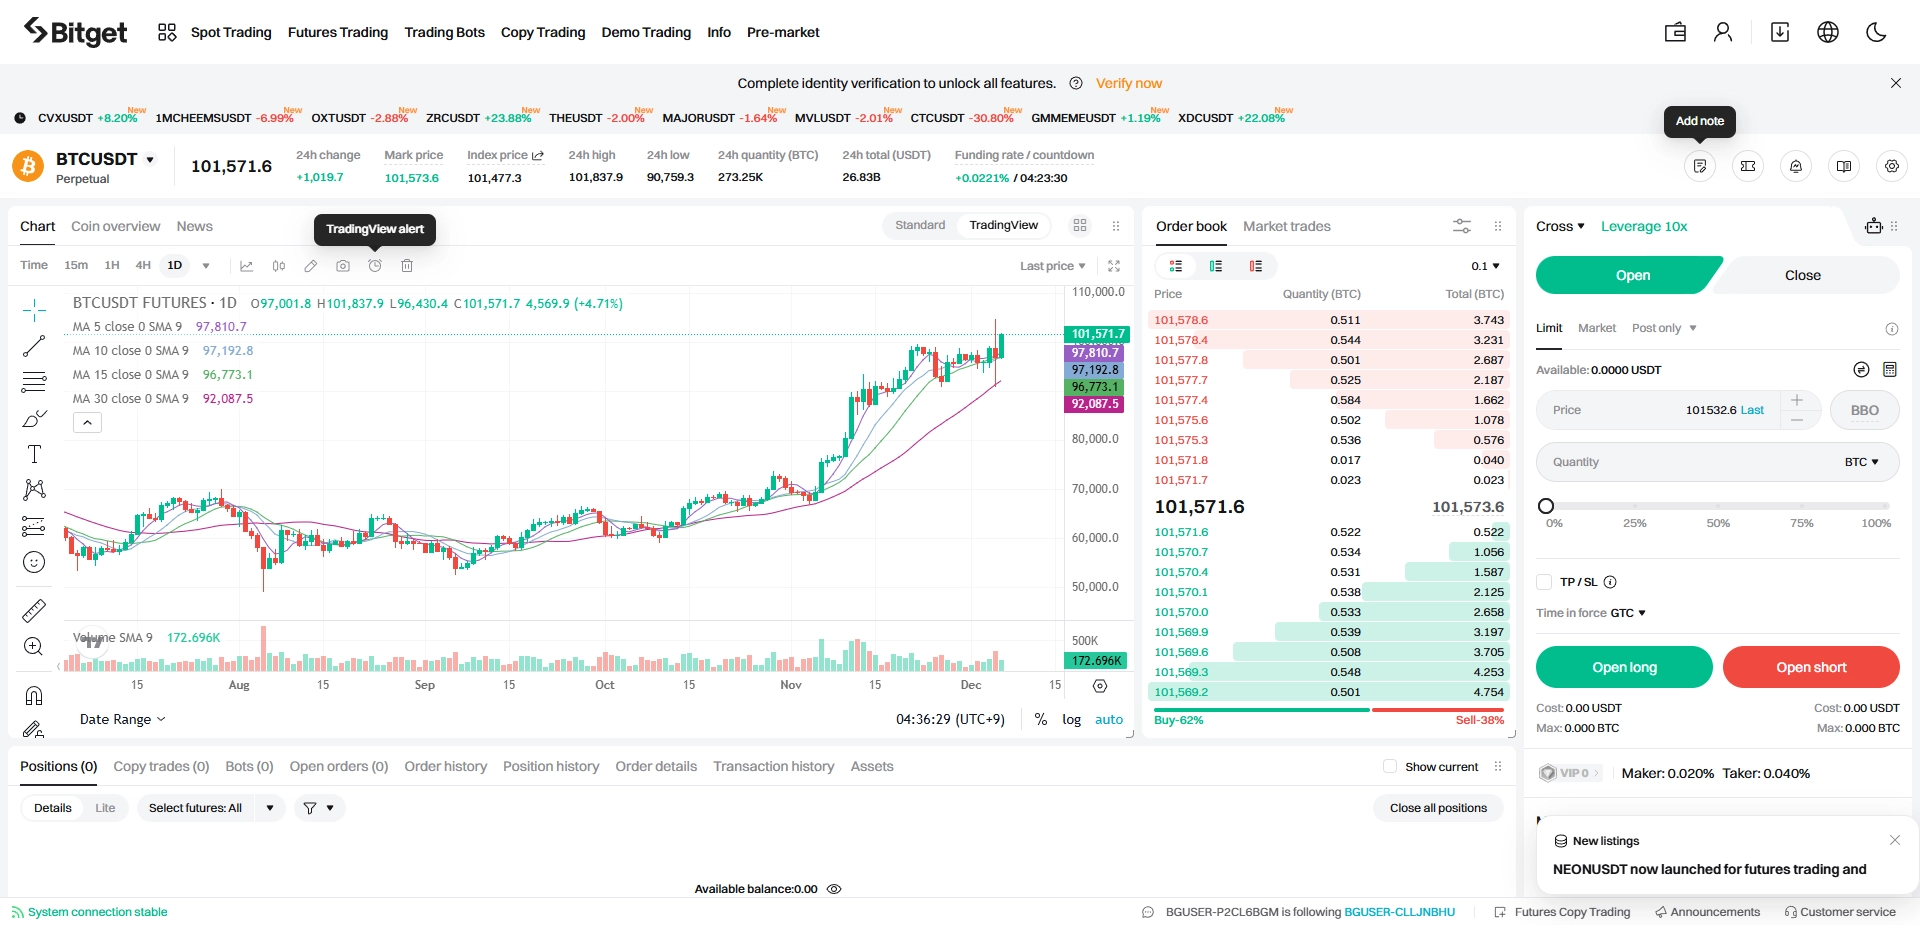The height and width of the screenshot is (925, 1920).
Task: Open trading settings gear icon
Action: [1892, 166]
